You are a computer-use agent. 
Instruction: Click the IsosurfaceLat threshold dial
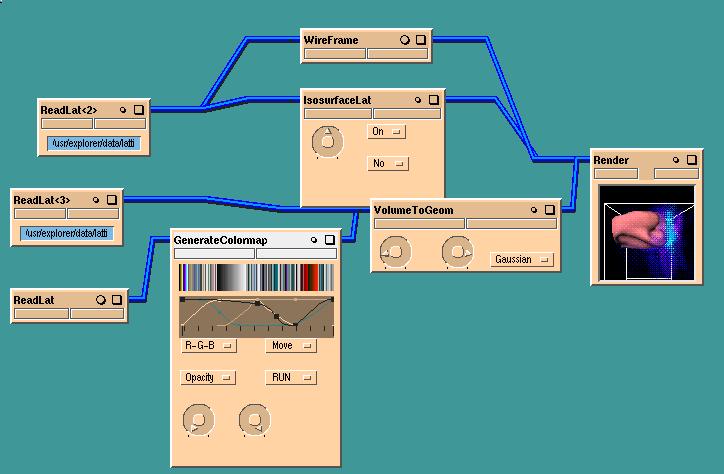pyautogui.click(x=326, y=143)
